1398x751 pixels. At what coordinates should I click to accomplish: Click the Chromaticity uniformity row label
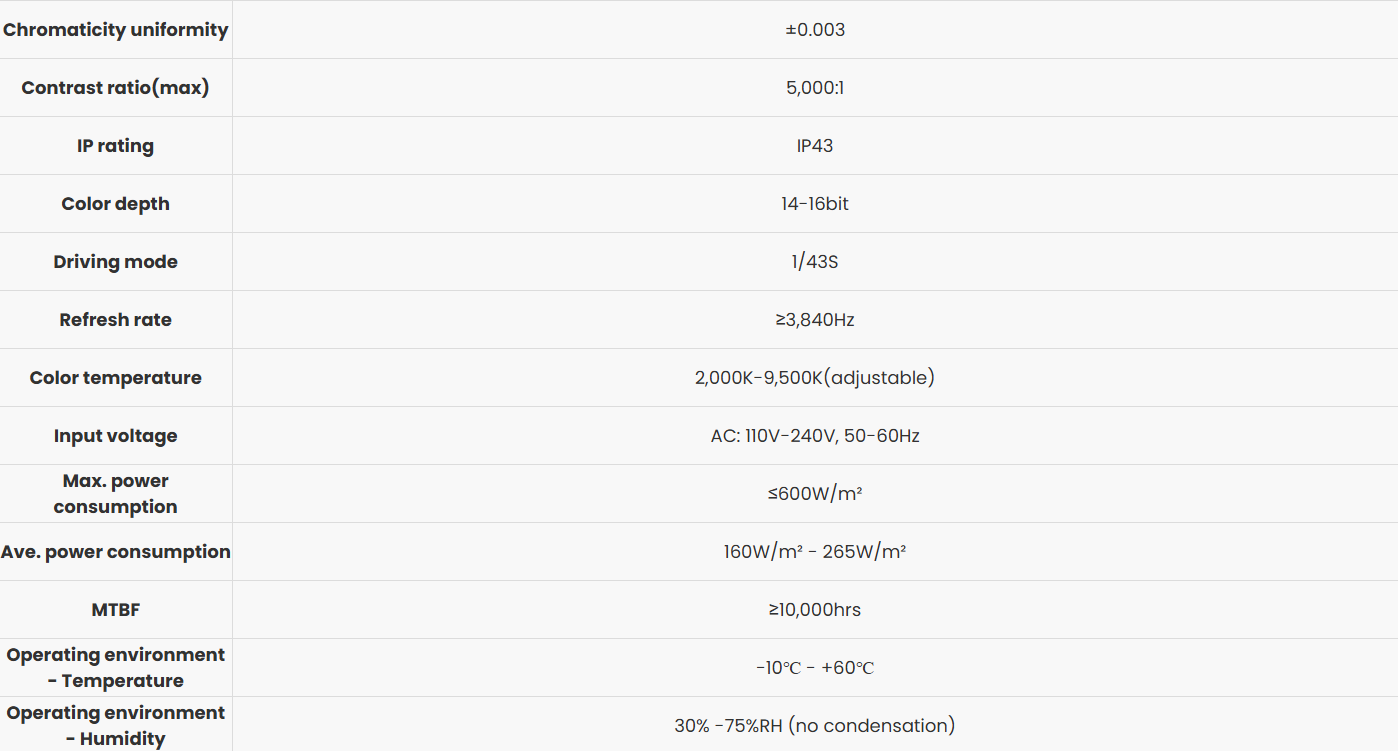click(116, 30)
